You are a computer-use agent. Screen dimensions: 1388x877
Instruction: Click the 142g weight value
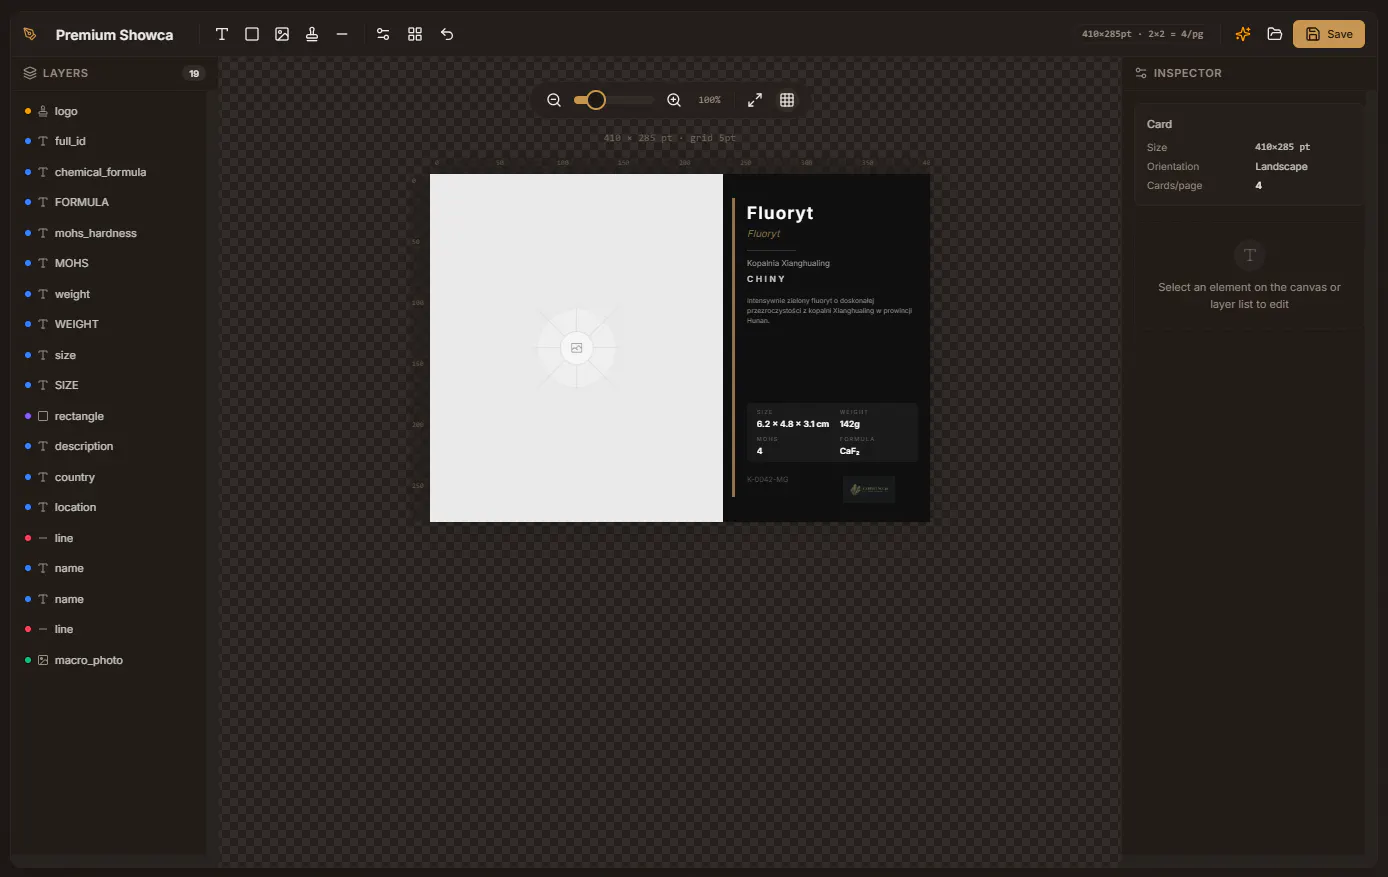(x=850, y=424)
